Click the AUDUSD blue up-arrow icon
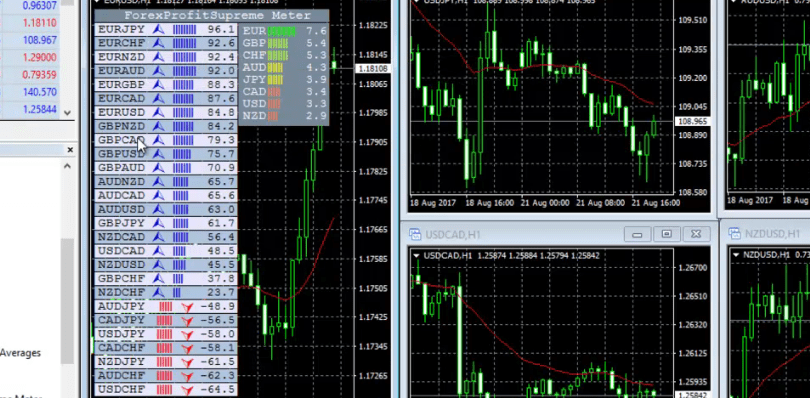This screenshot has height=398, width=810. [x=159, y=210]
